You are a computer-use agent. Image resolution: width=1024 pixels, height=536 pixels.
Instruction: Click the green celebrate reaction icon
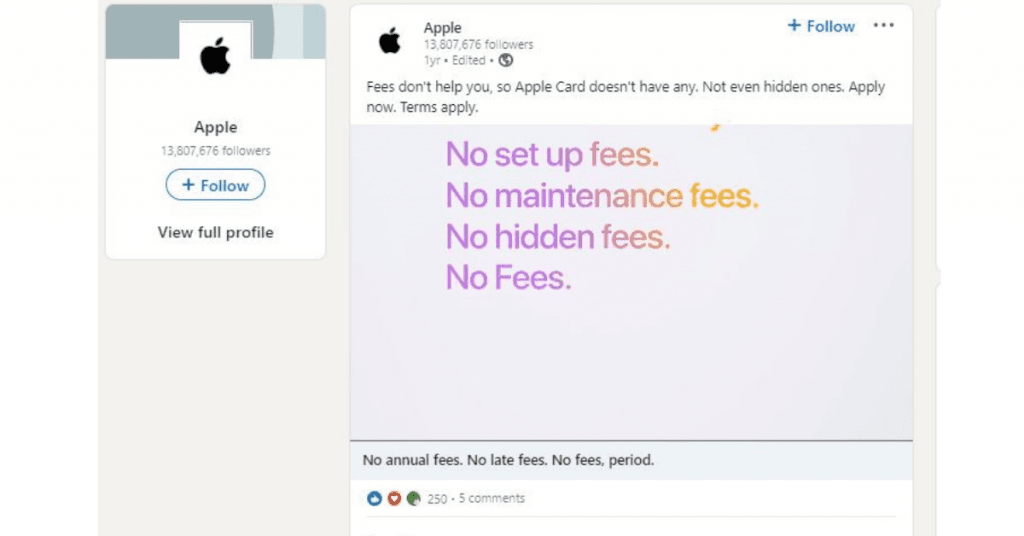coord(413,499)
